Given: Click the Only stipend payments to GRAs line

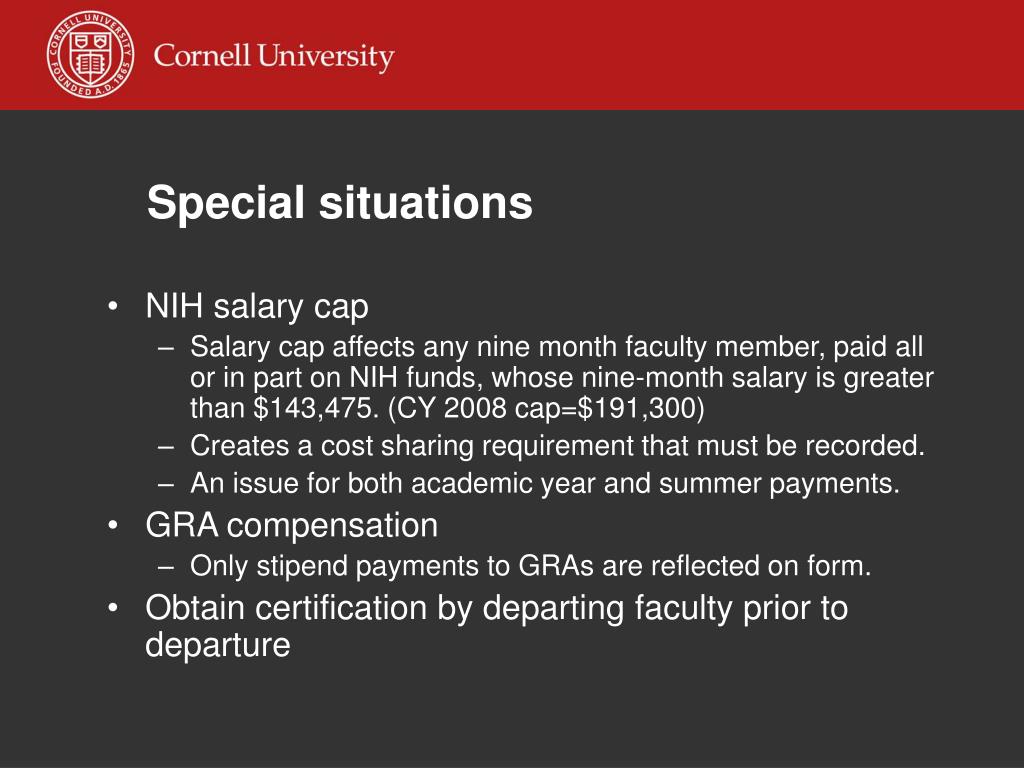Looking at the screenshot, I should point(530,566).
